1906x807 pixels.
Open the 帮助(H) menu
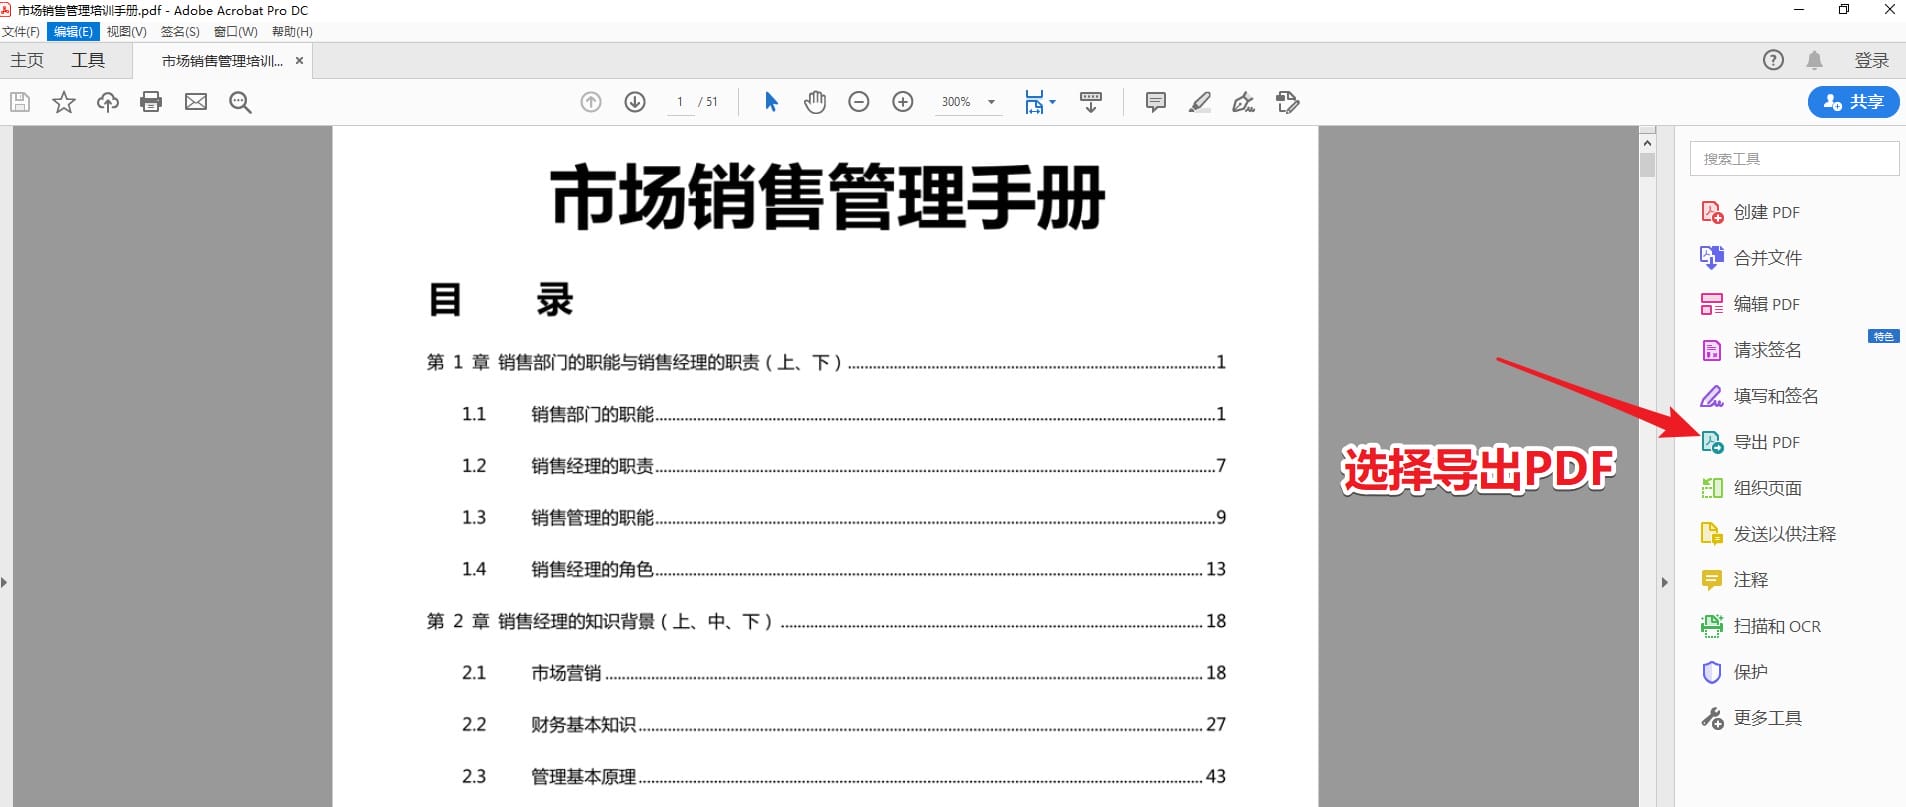click(292, 31)
